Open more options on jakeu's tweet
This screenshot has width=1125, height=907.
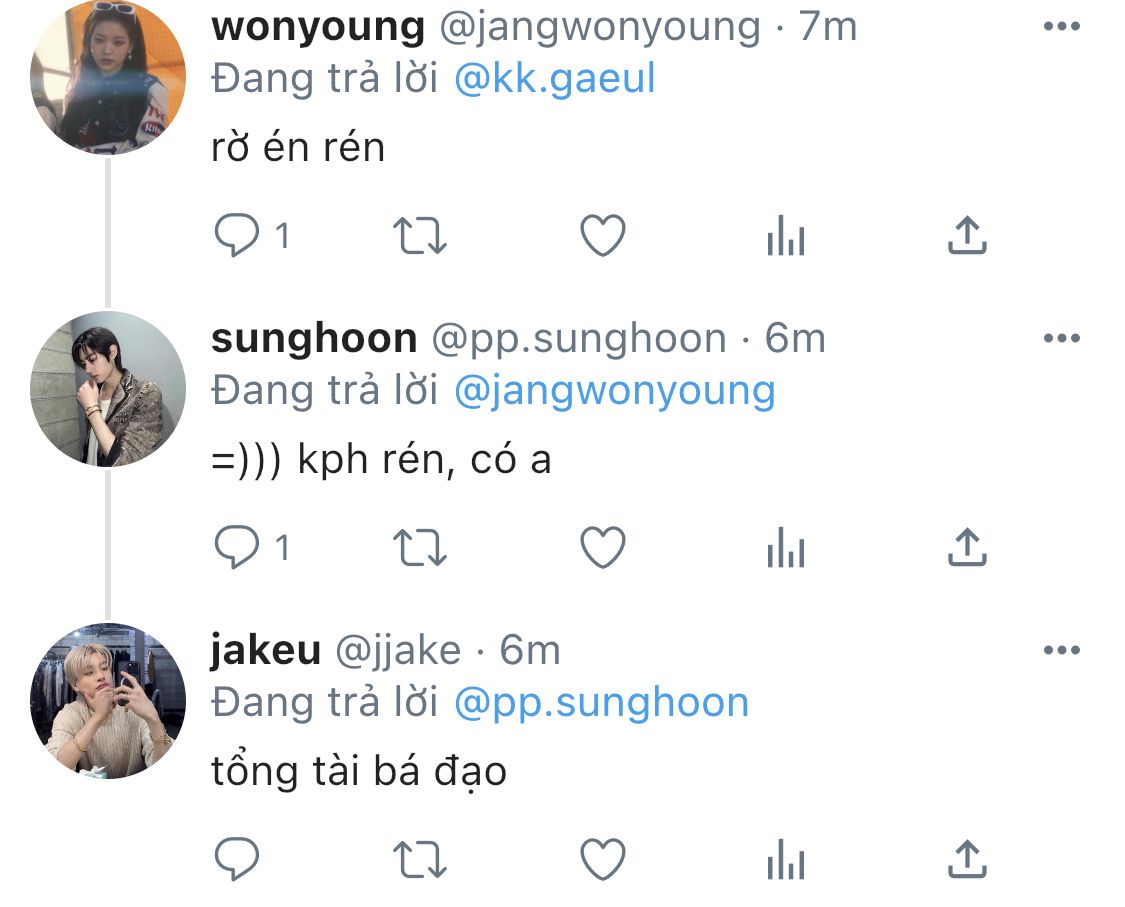coord(1062,650)
